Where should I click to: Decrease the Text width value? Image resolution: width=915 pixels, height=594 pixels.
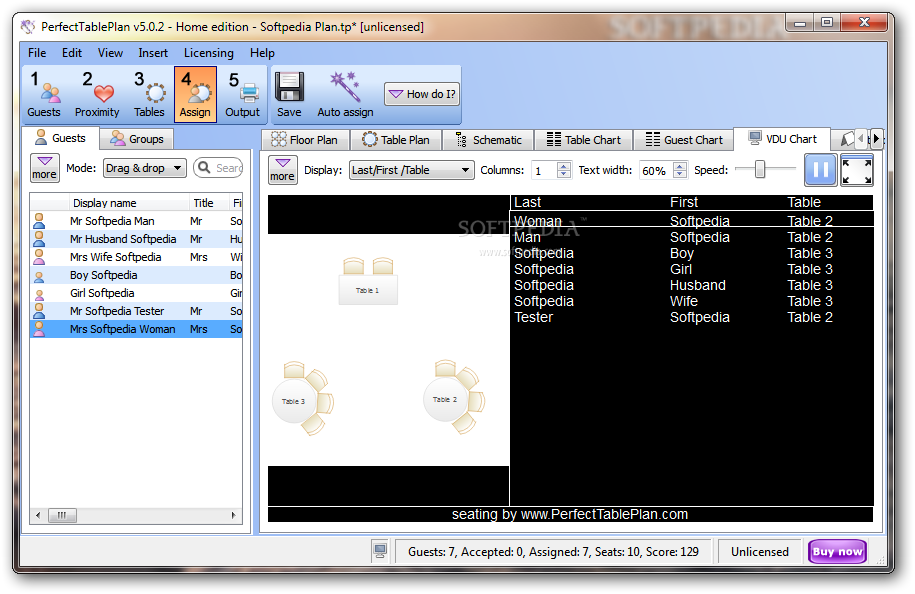click(679, 174)
